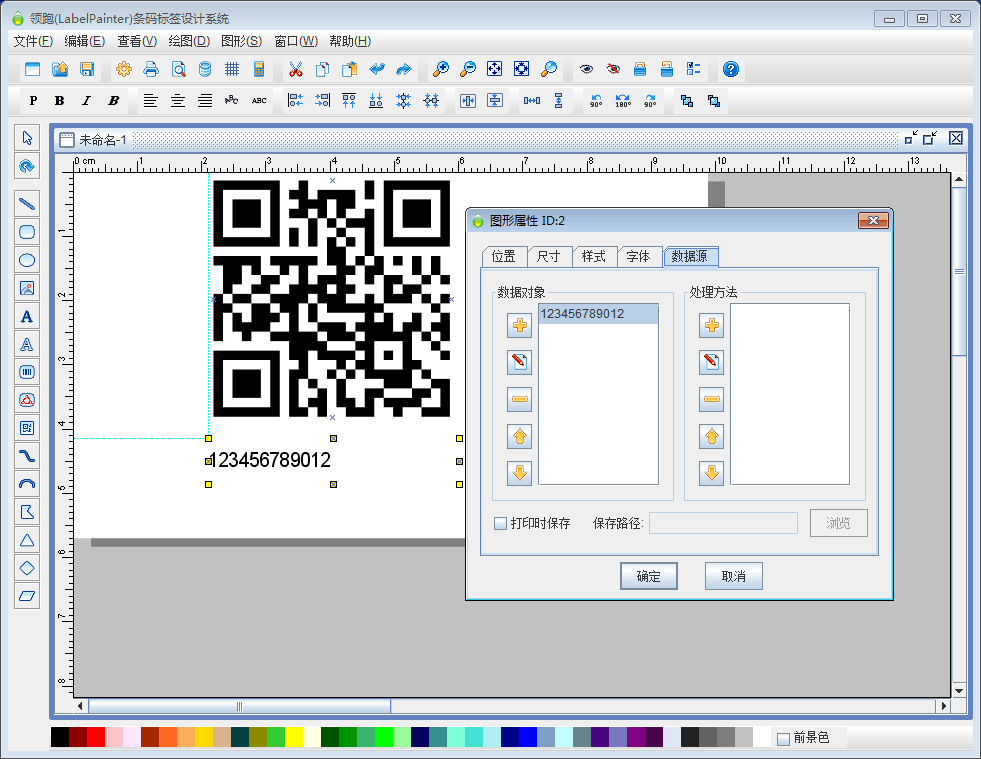Pick the black color swatch
This screenshot has width=981, height=759.
pos(60,737)
